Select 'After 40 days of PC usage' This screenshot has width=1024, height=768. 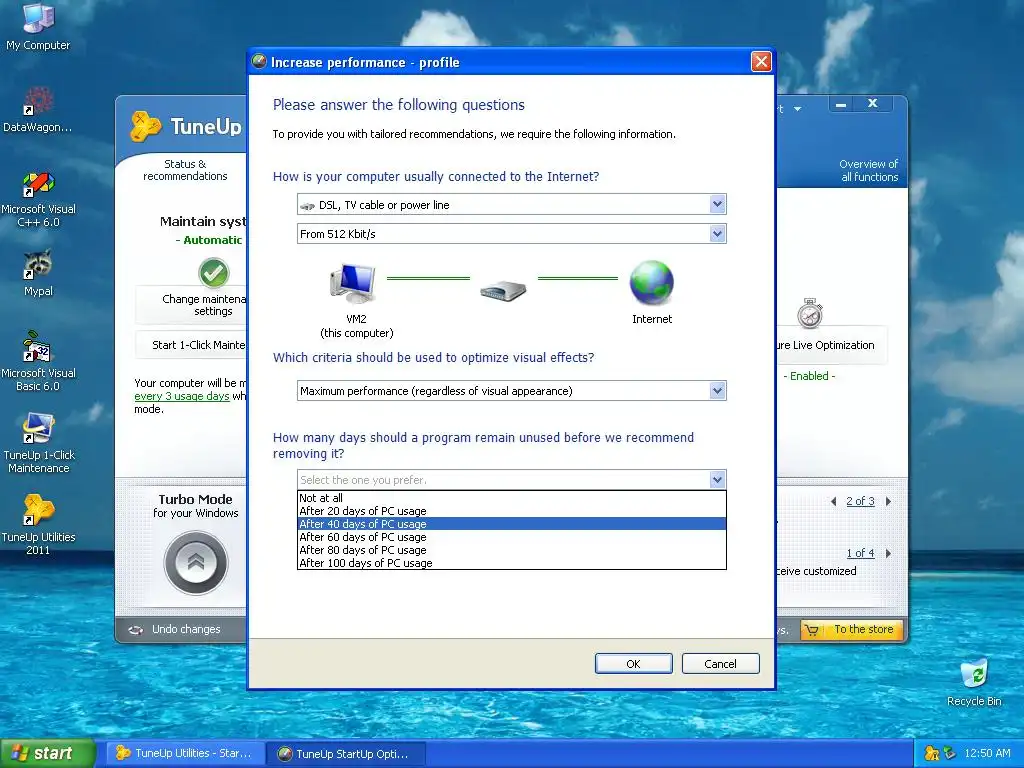click(x=511, y=524)
